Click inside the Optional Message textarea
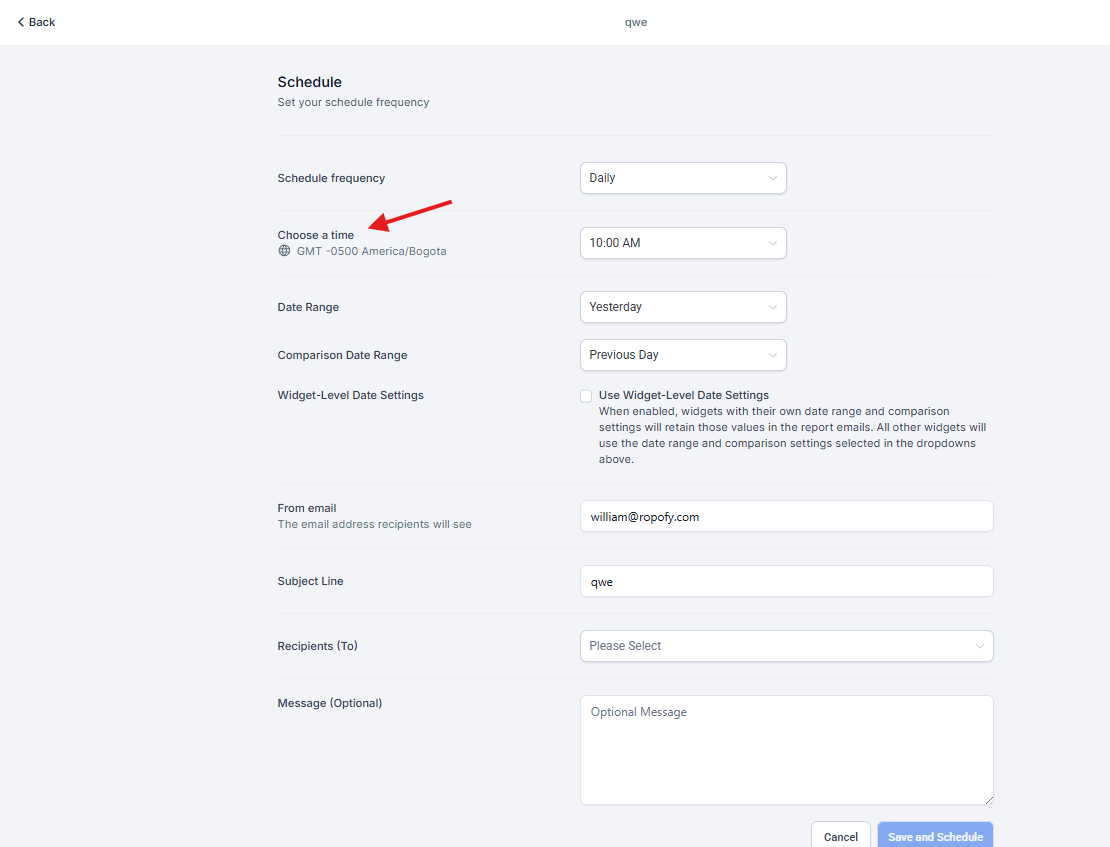 point(786,750)
